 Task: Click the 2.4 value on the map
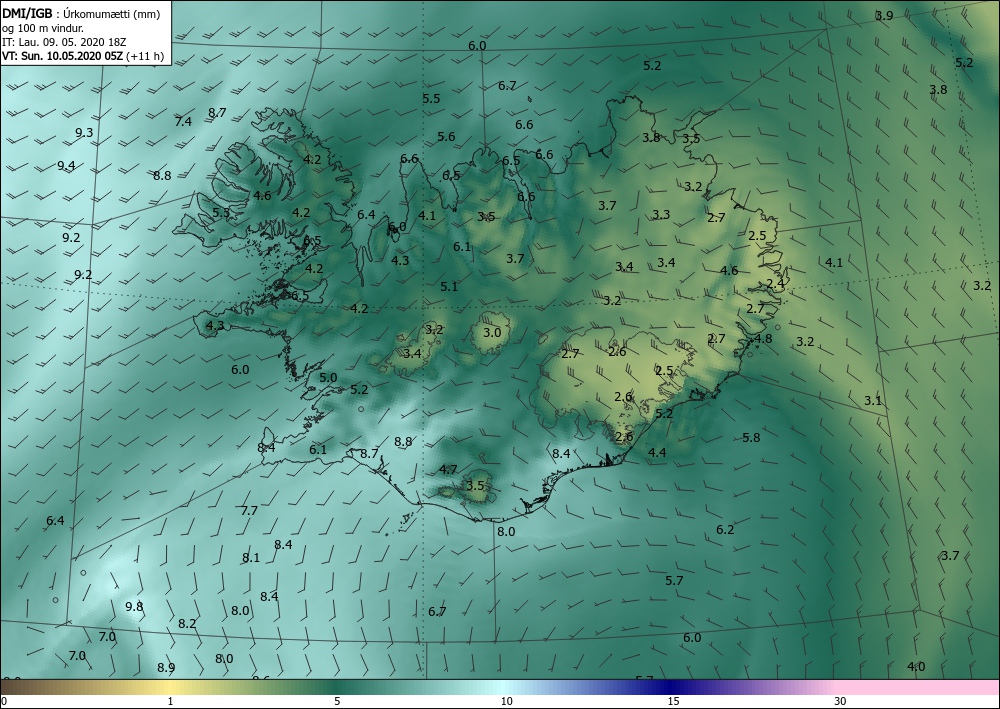[775, 284]
